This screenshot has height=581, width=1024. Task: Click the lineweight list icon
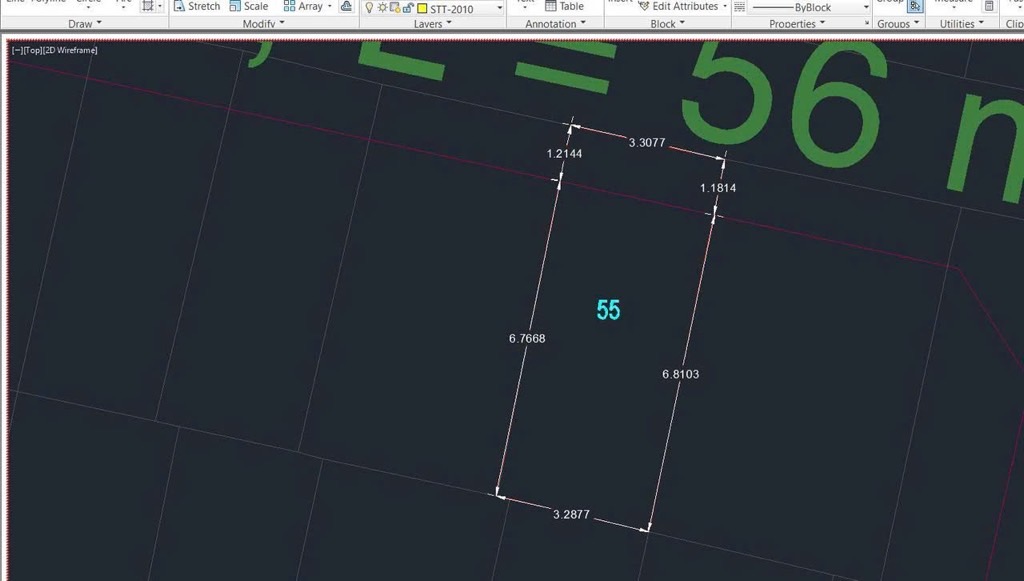[x=739, y=7]
